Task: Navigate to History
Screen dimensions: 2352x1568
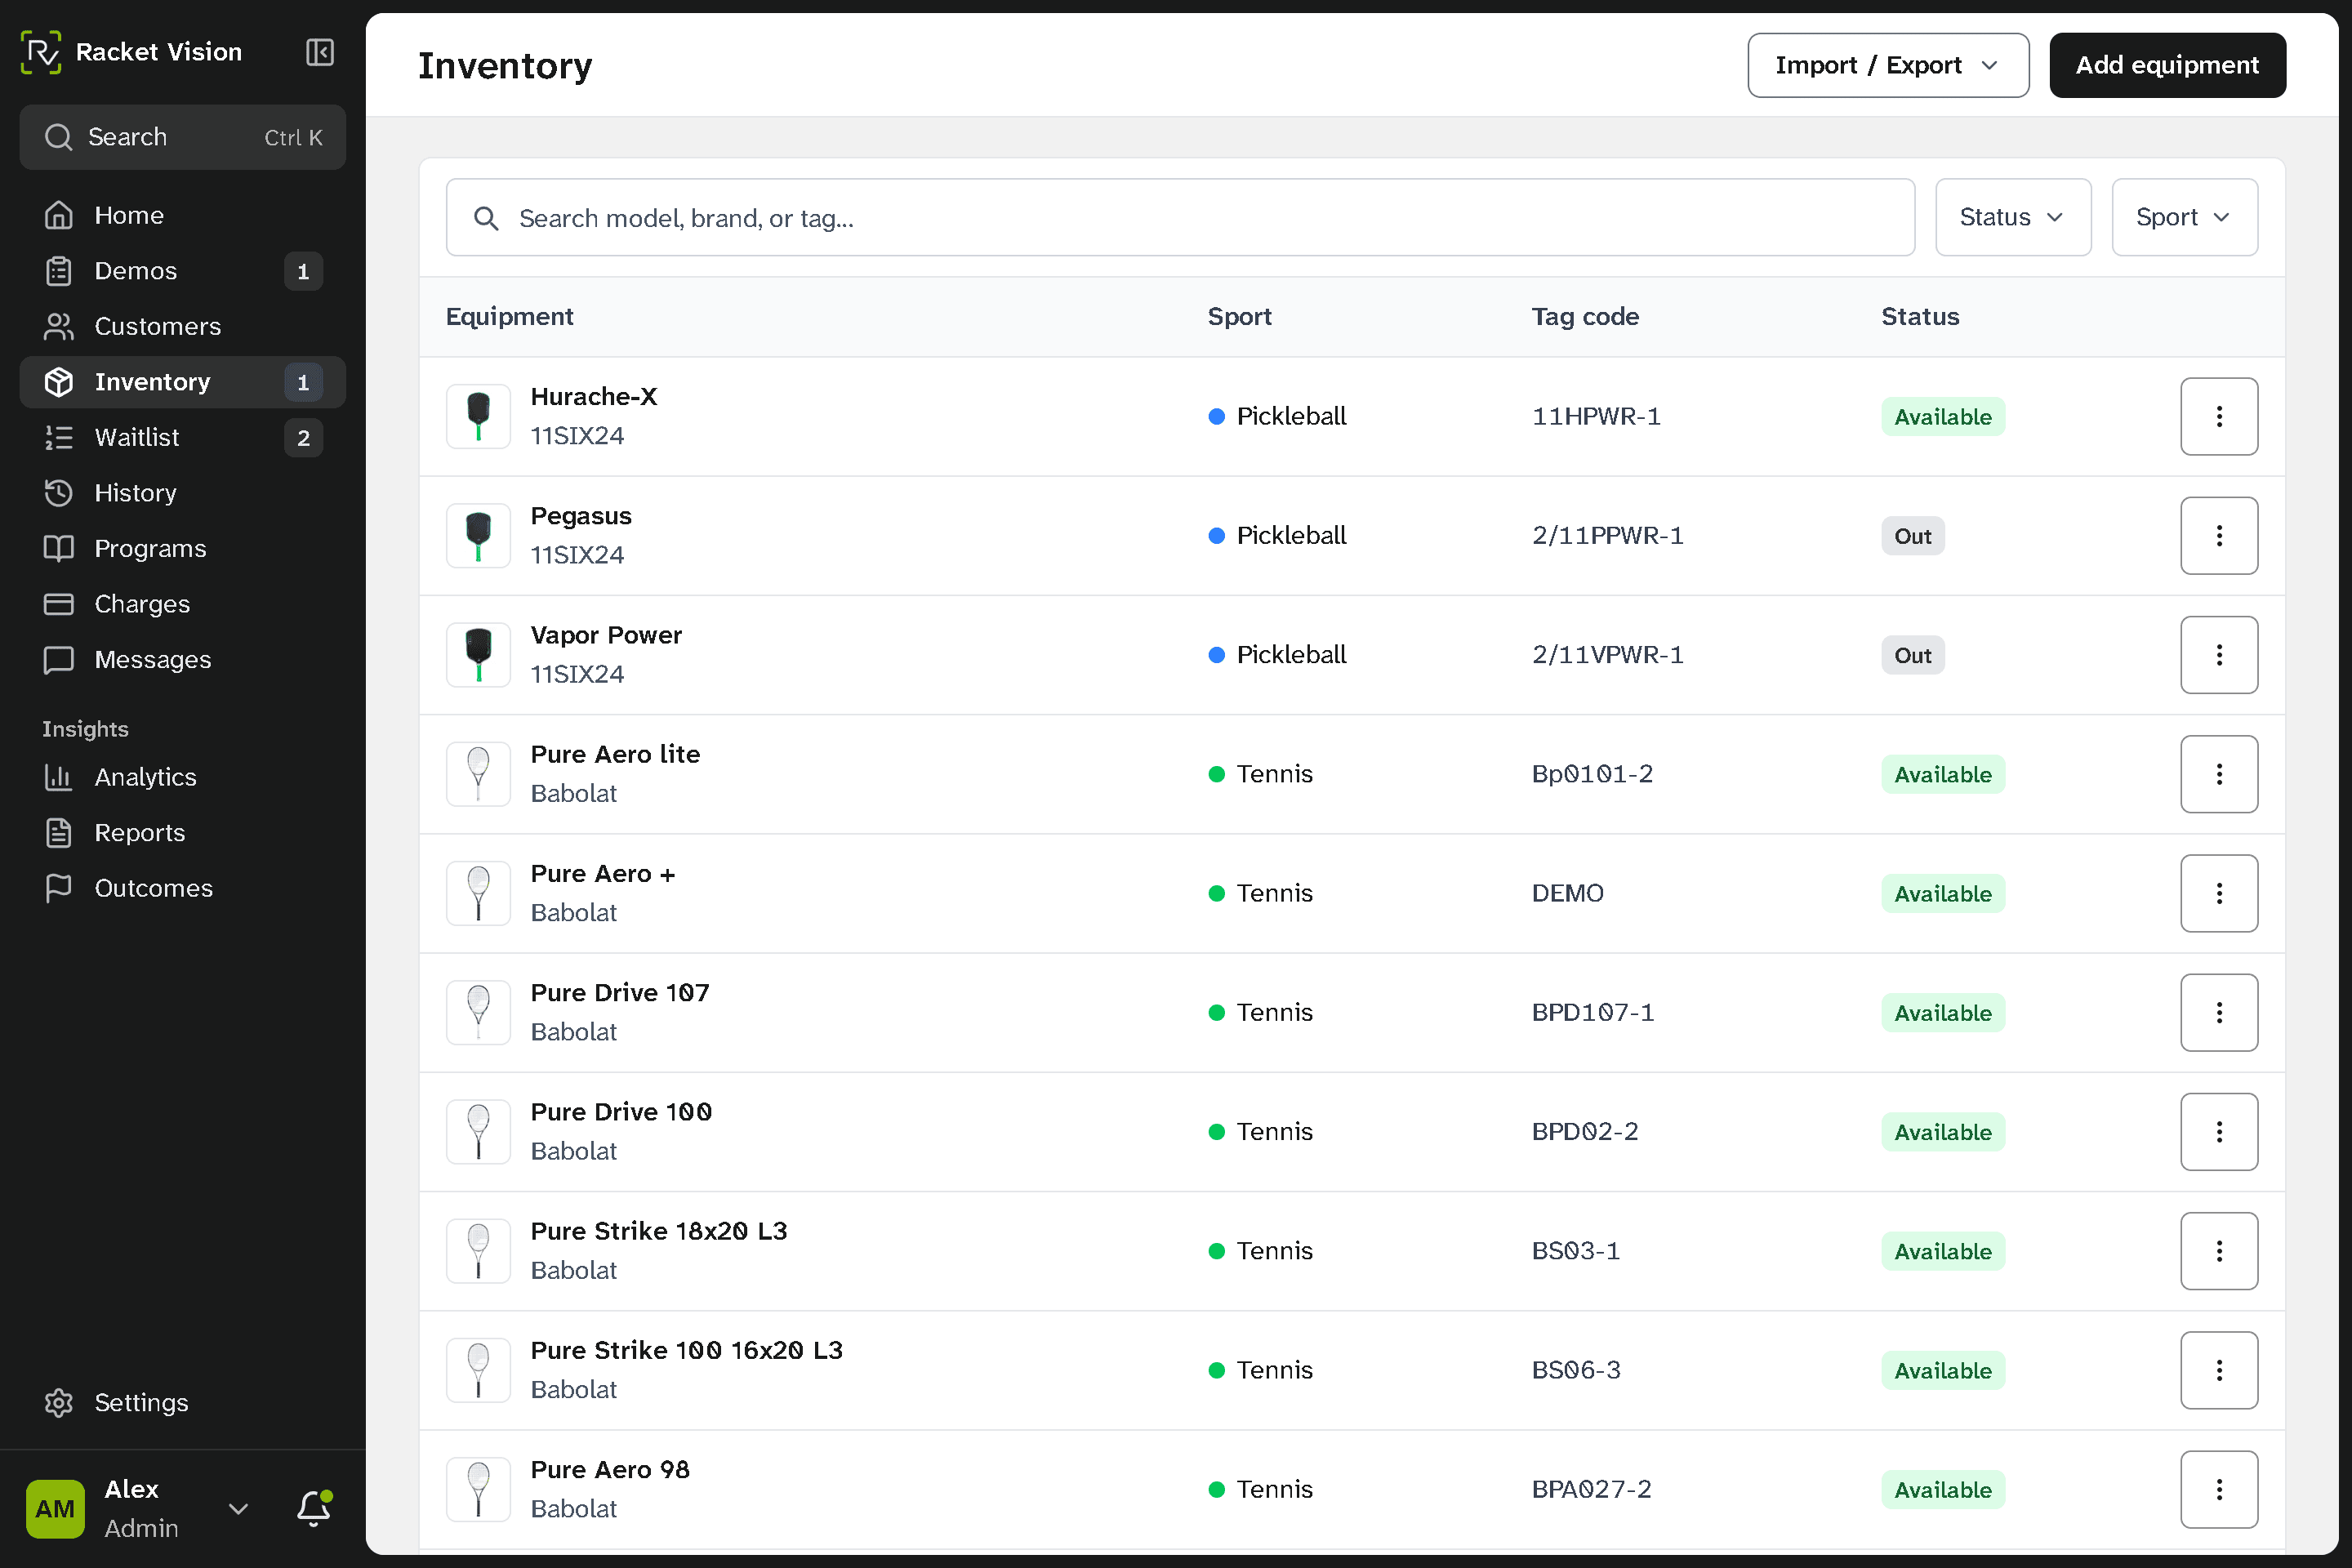Action: pos(183,493)
